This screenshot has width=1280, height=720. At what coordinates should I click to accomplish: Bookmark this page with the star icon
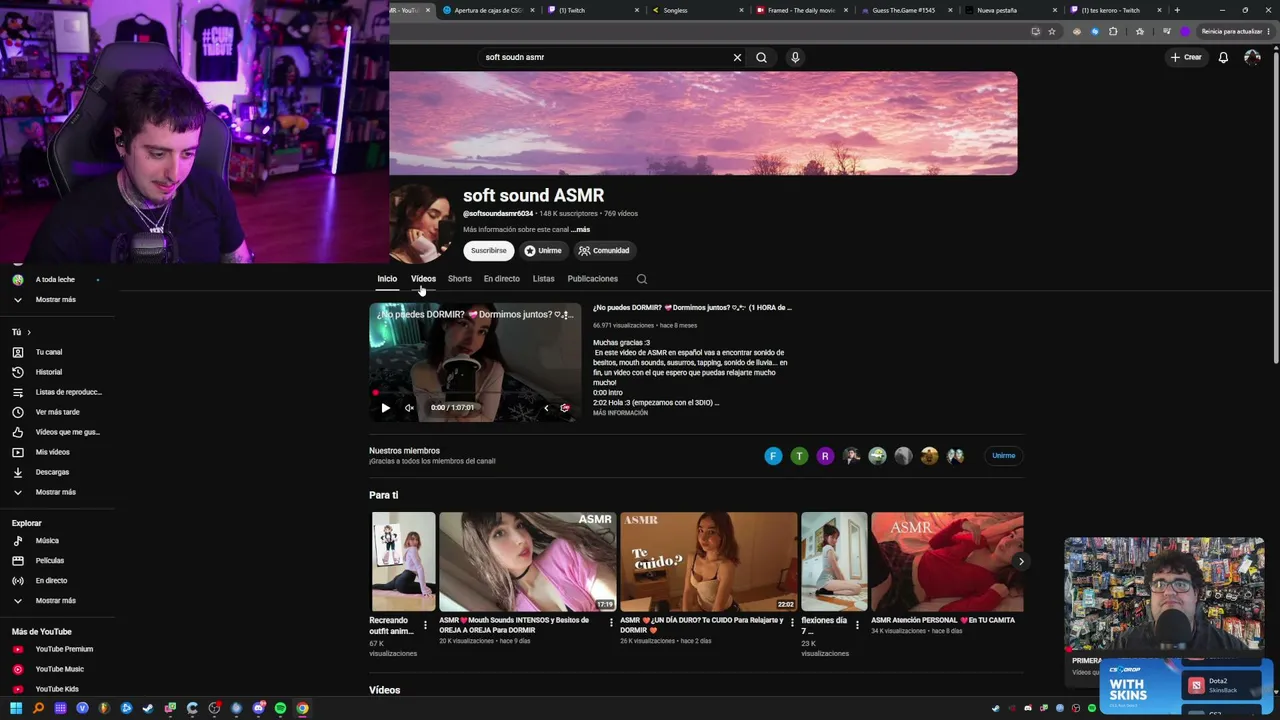tap(1052, 31)
